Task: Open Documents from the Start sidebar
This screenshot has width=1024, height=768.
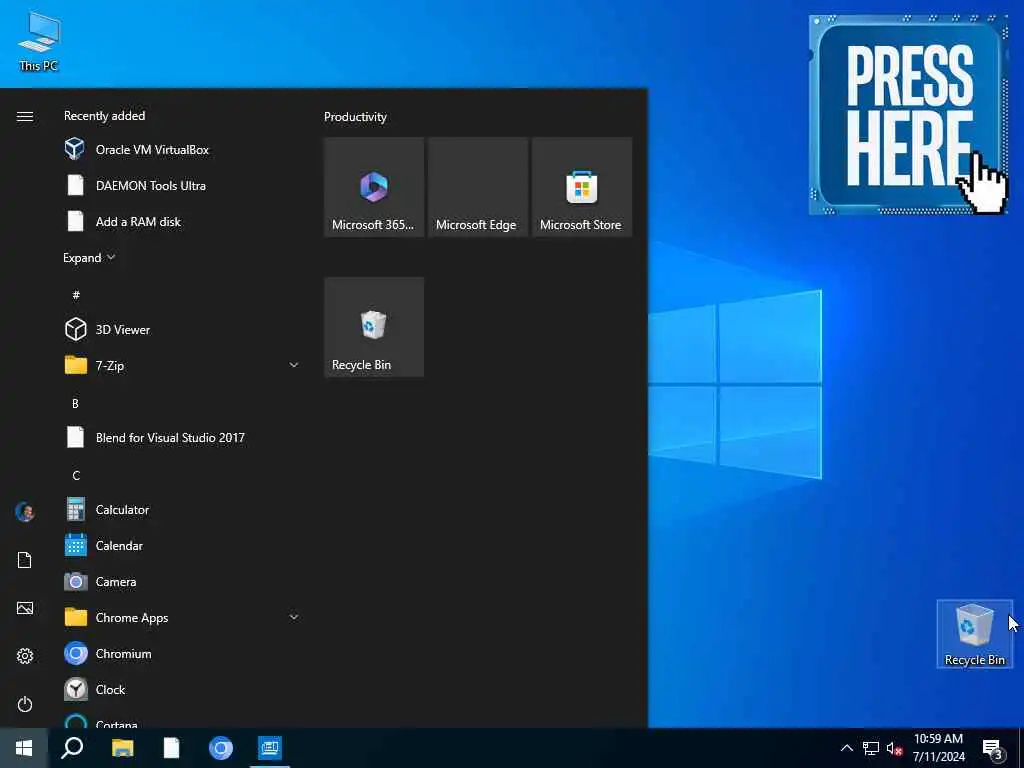Action: pos(25,560)
